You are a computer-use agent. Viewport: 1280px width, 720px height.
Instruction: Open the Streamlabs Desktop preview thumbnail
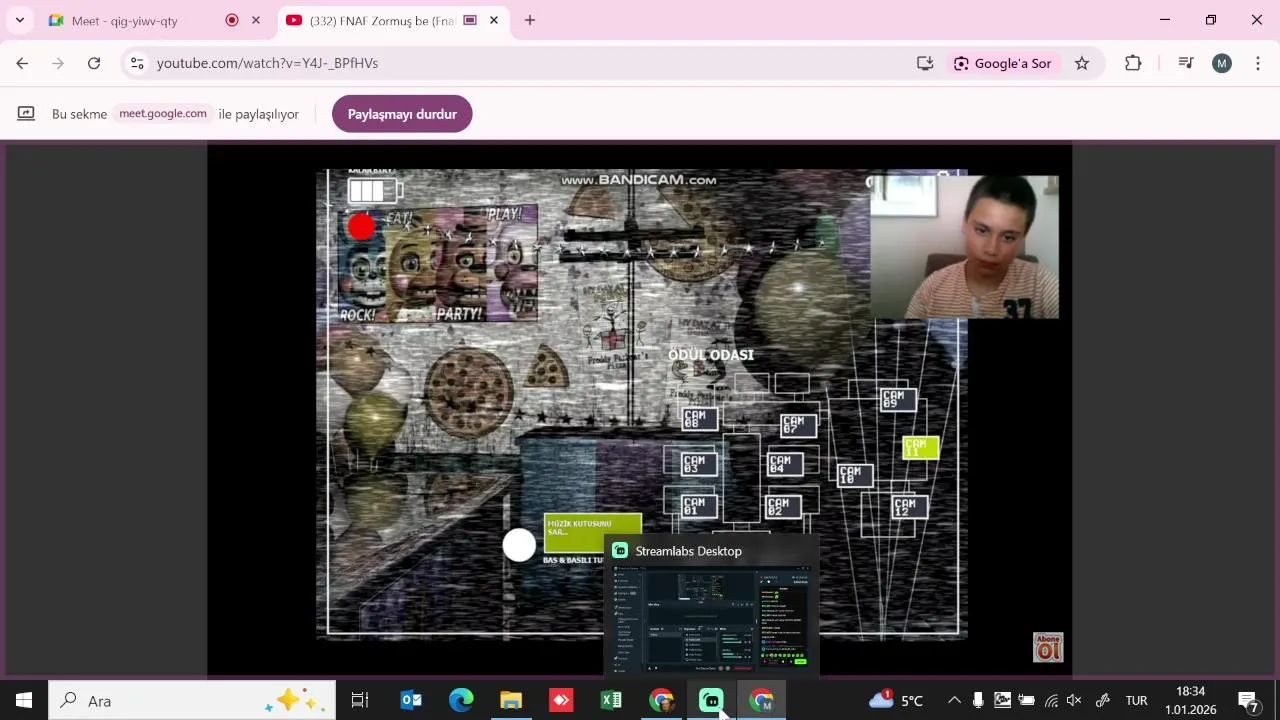coord(711,619)
